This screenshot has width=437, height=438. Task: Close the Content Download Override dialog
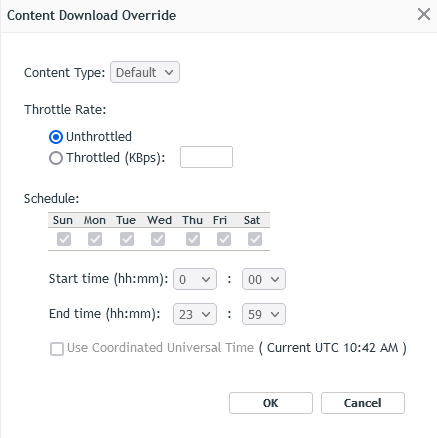pos(424,14)
